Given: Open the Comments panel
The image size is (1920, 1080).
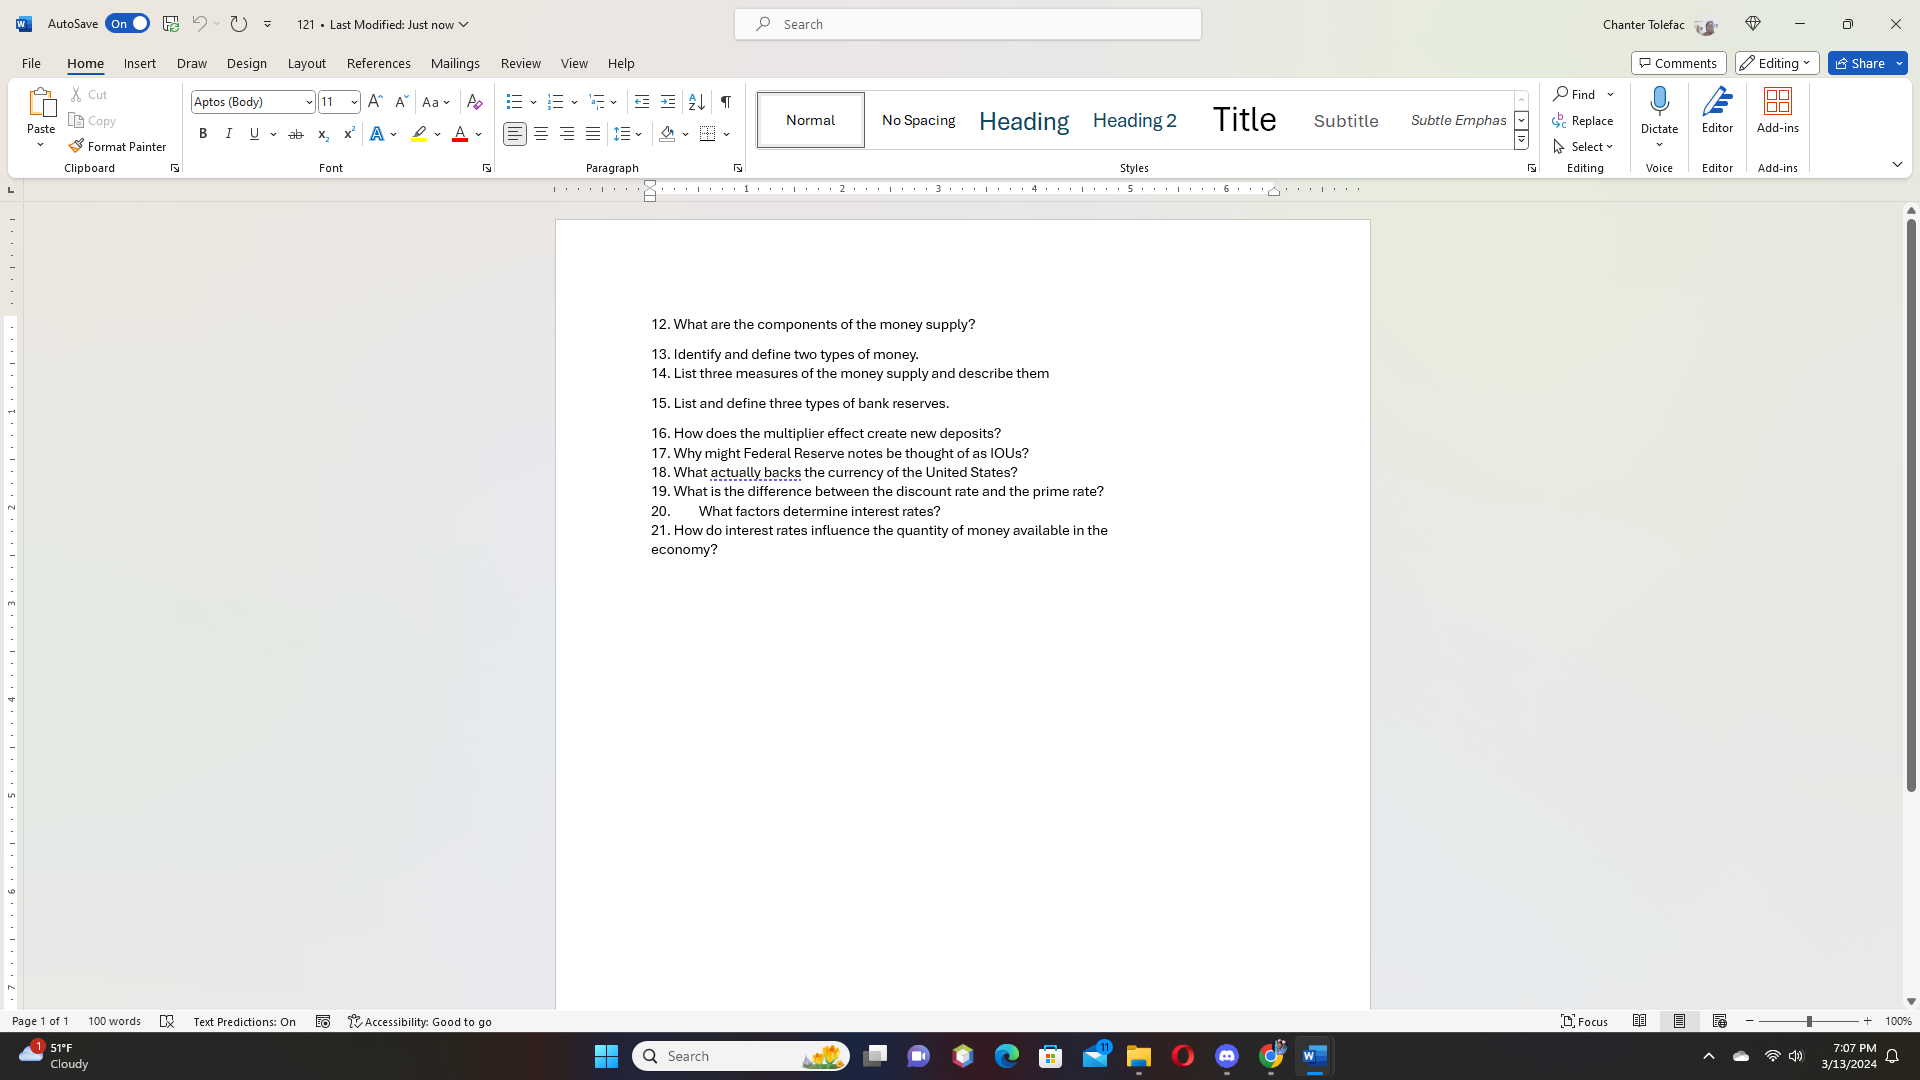Looking at the screenshot, I should coord(1678,62).
